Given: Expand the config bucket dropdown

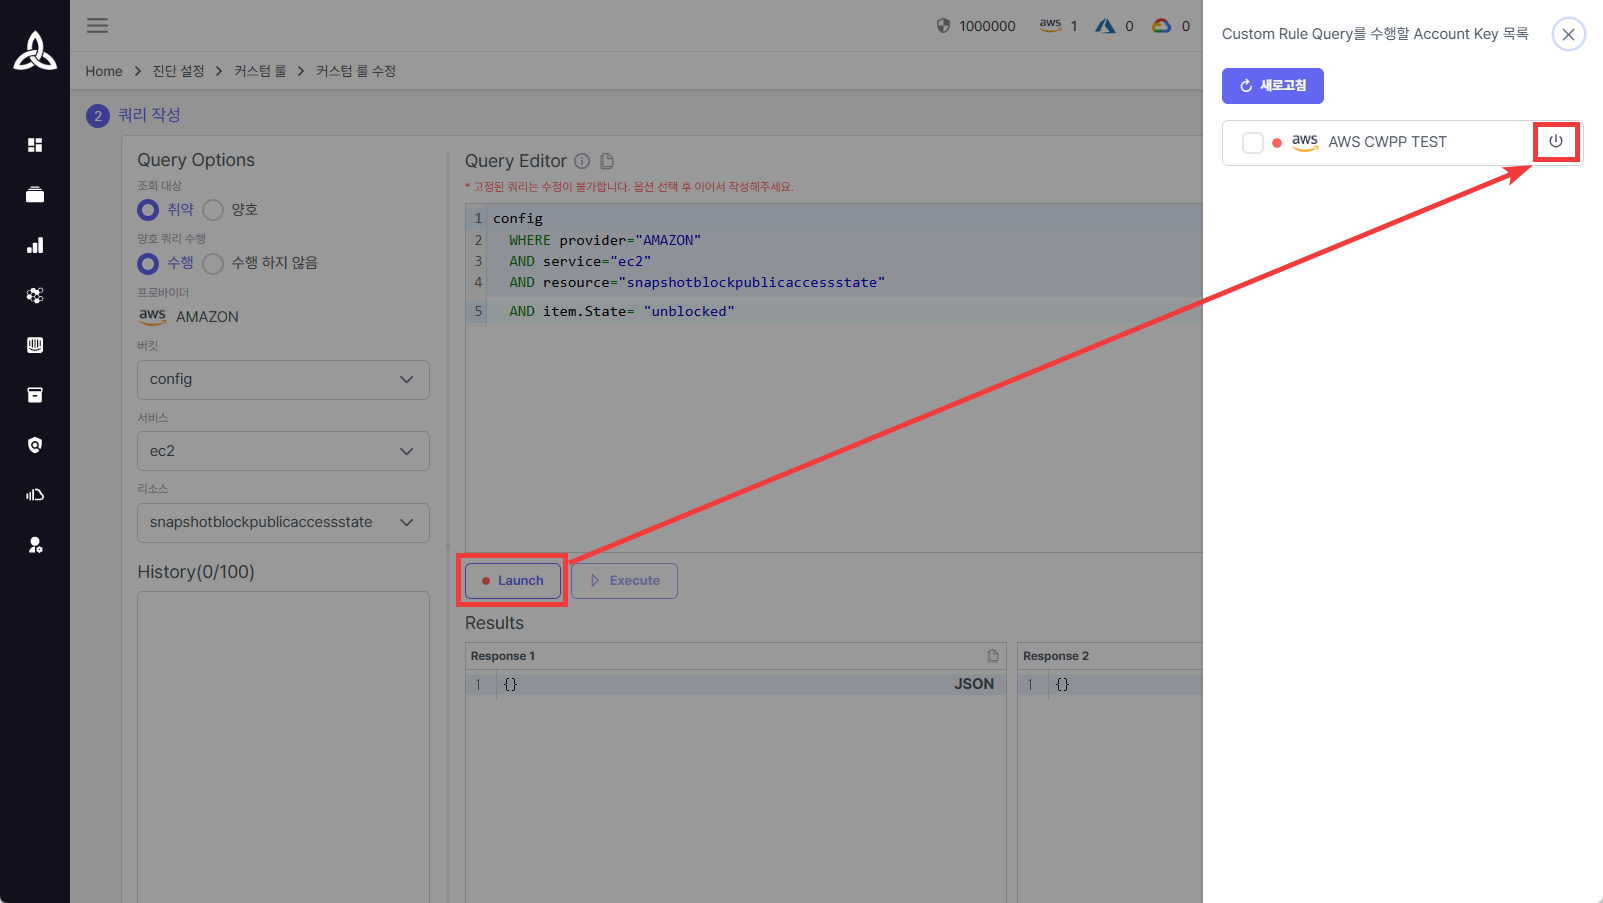Looking at the screenshot, I should (x=283, y=380).
